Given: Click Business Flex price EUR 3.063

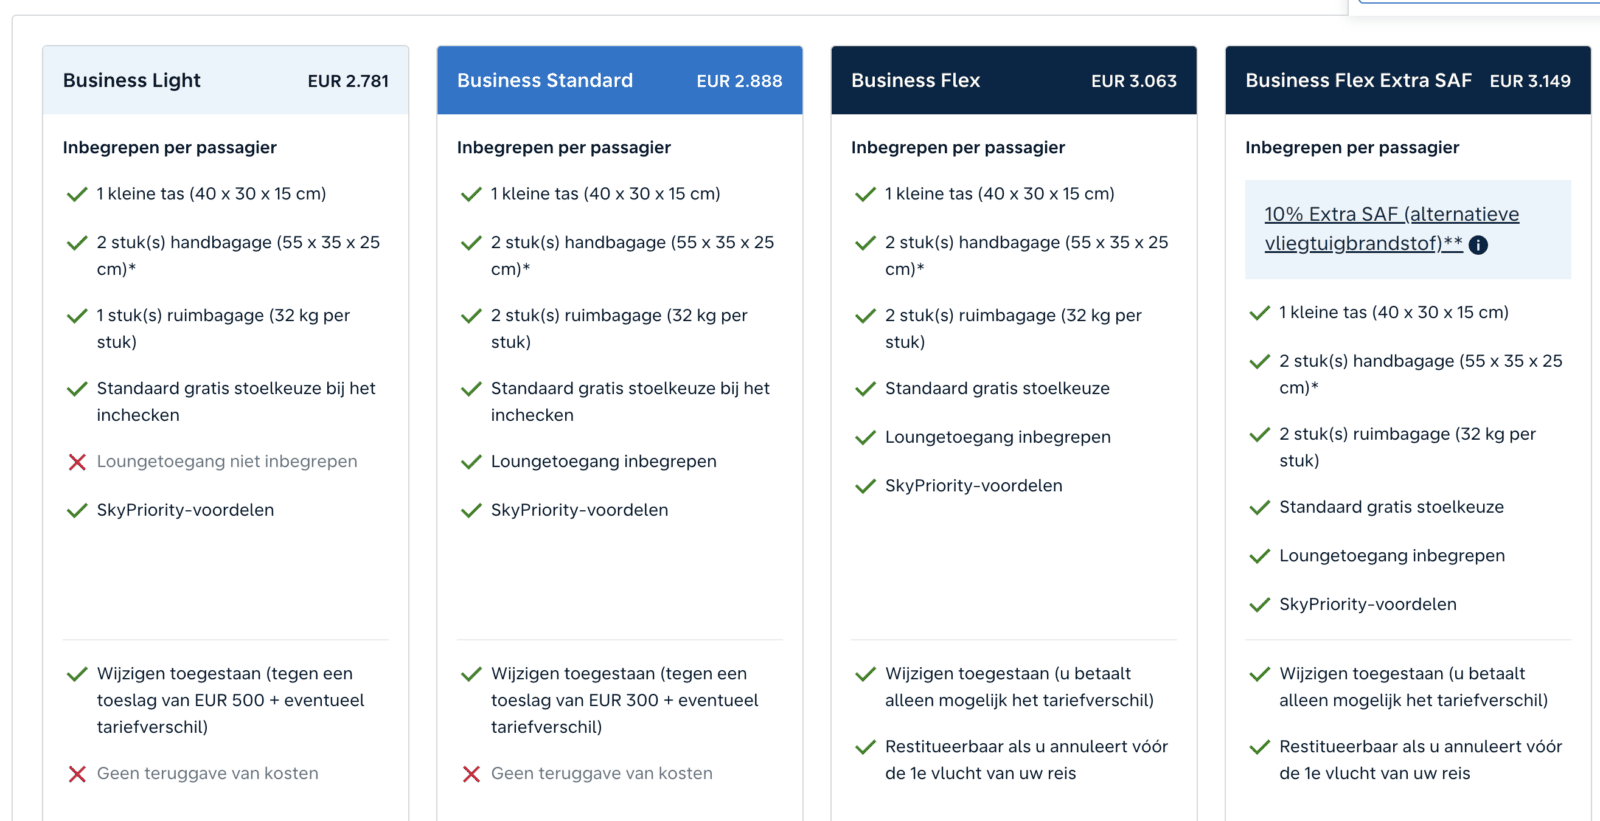Looking at the screenshot, I should coord(1134,81).
